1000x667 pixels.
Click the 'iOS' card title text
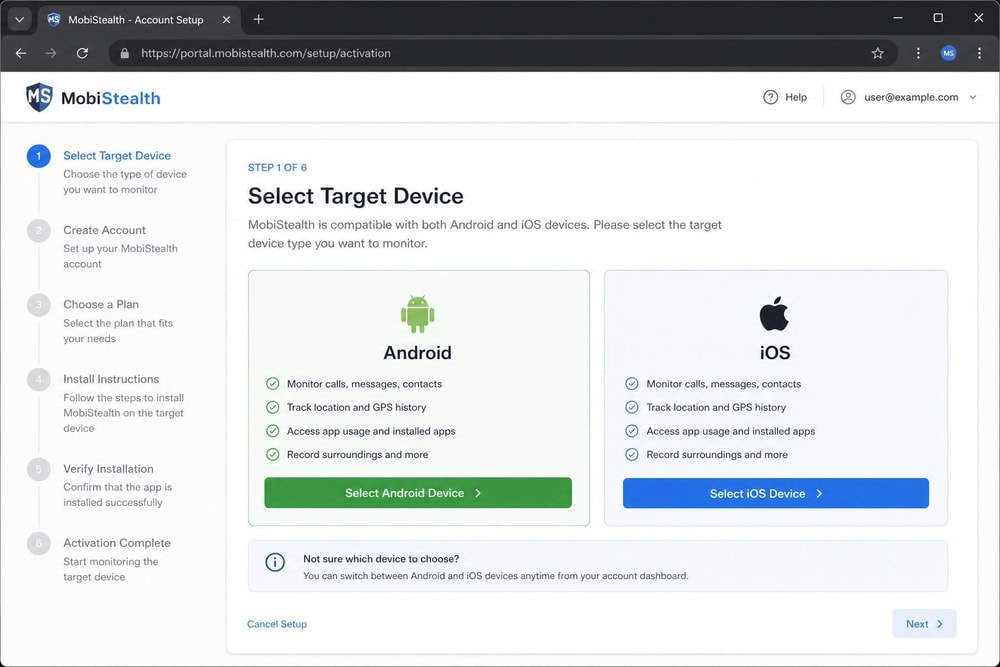[775, 353]
